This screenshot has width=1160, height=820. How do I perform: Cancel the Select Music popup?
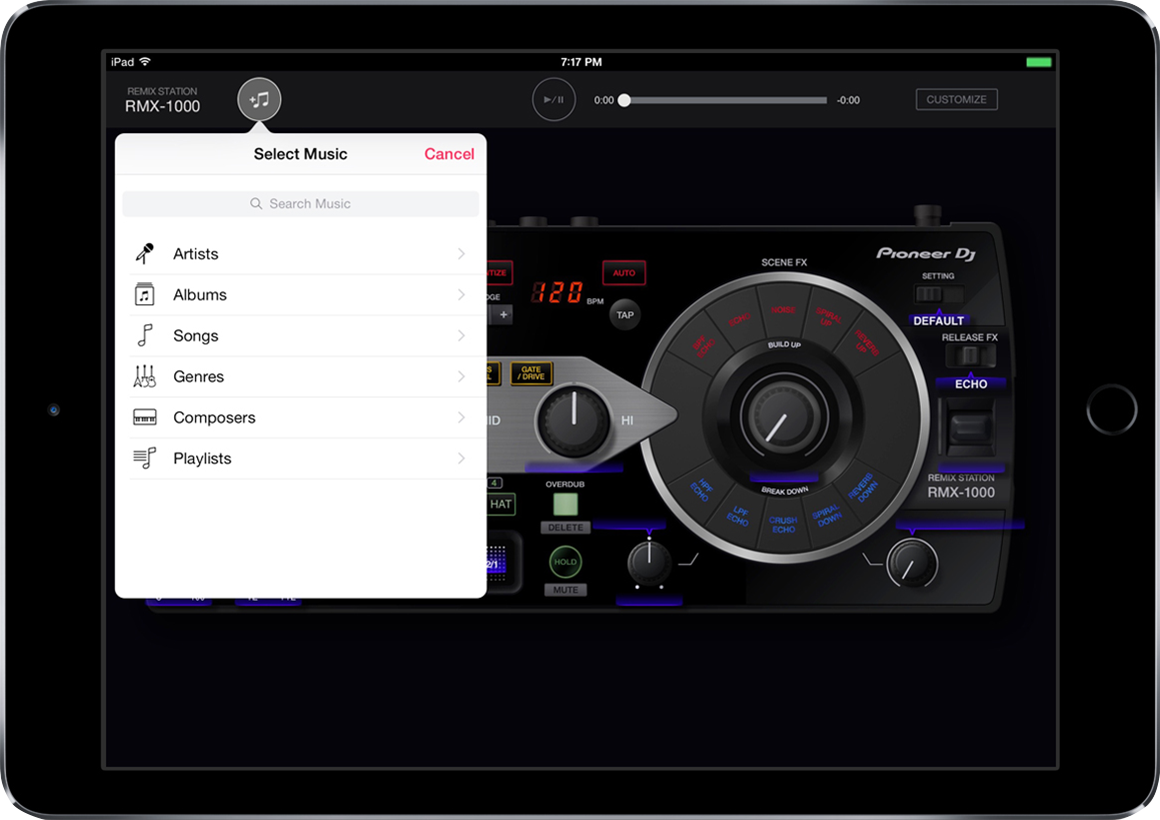[449, 154]
